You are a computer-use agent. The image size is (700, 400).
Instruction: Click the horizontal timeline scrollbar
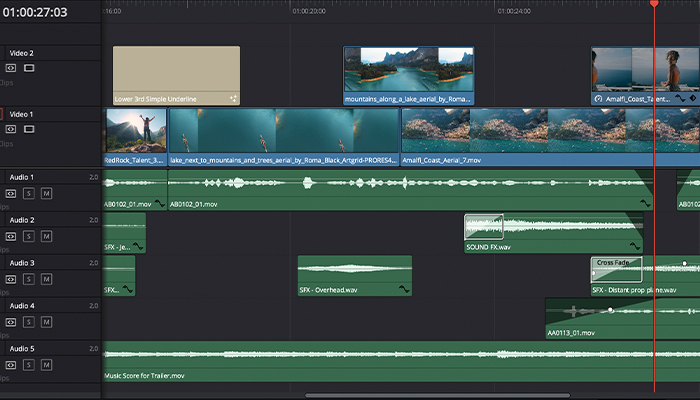coord(438,396)
